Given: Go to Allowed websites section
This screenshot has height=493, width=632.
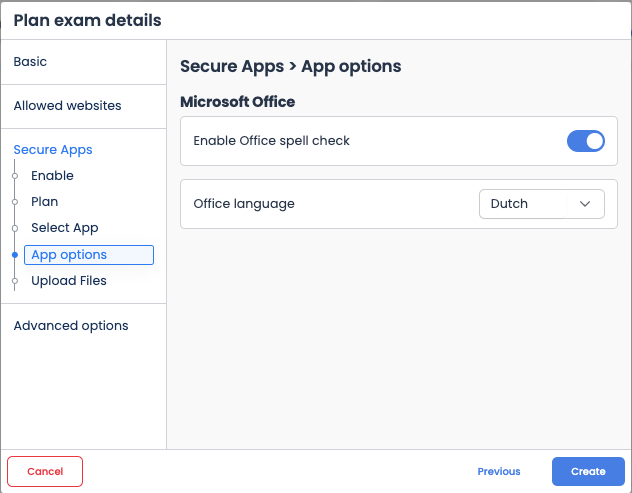Looking at the screenshot, I should tap(67, 106).
